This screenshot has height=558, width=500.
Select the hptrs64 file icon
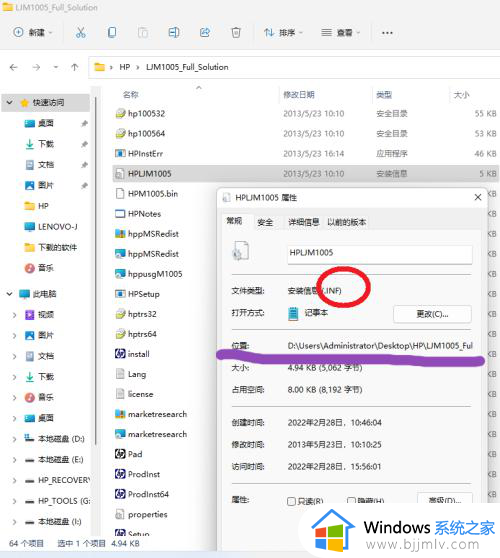(120, 334)
